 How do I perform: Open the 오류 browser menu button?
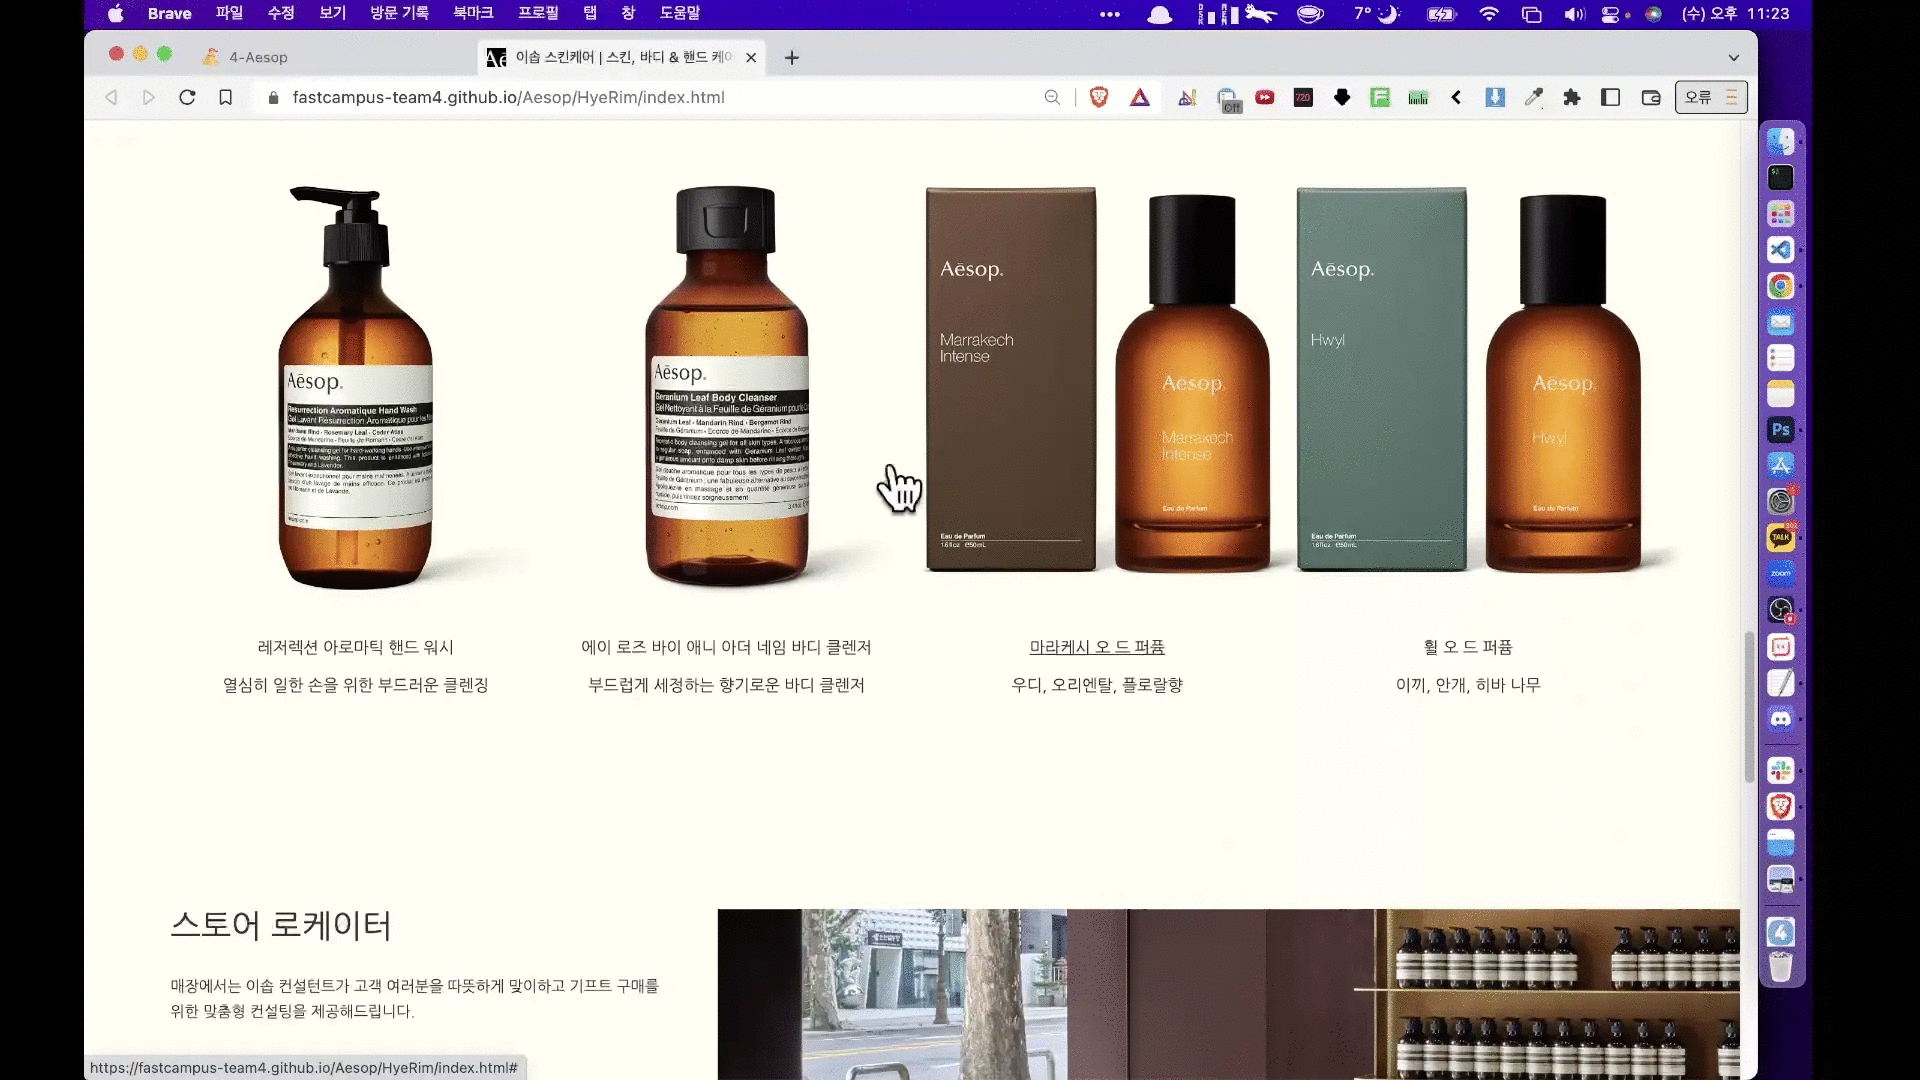tap(1711, 97)
